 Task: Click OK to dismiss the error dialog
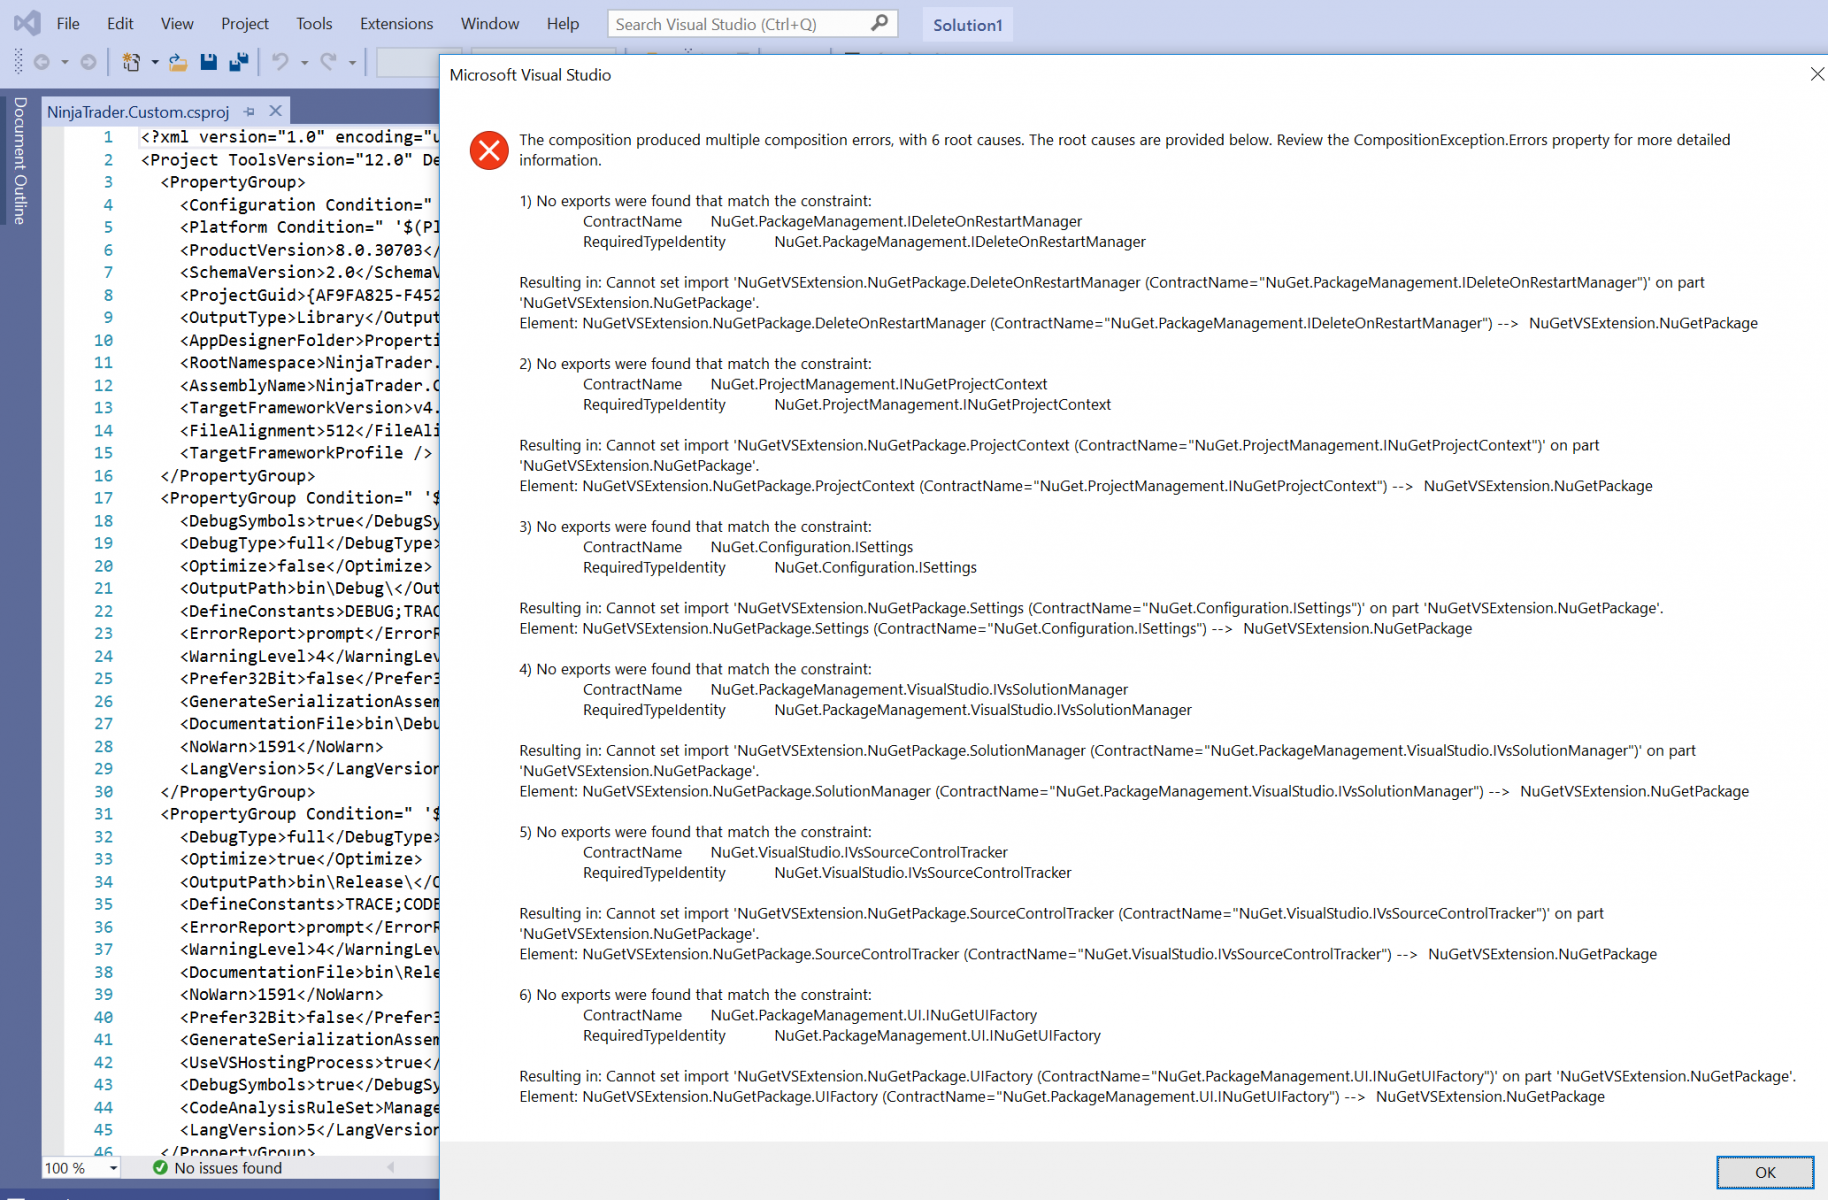coord(1765,1172)
